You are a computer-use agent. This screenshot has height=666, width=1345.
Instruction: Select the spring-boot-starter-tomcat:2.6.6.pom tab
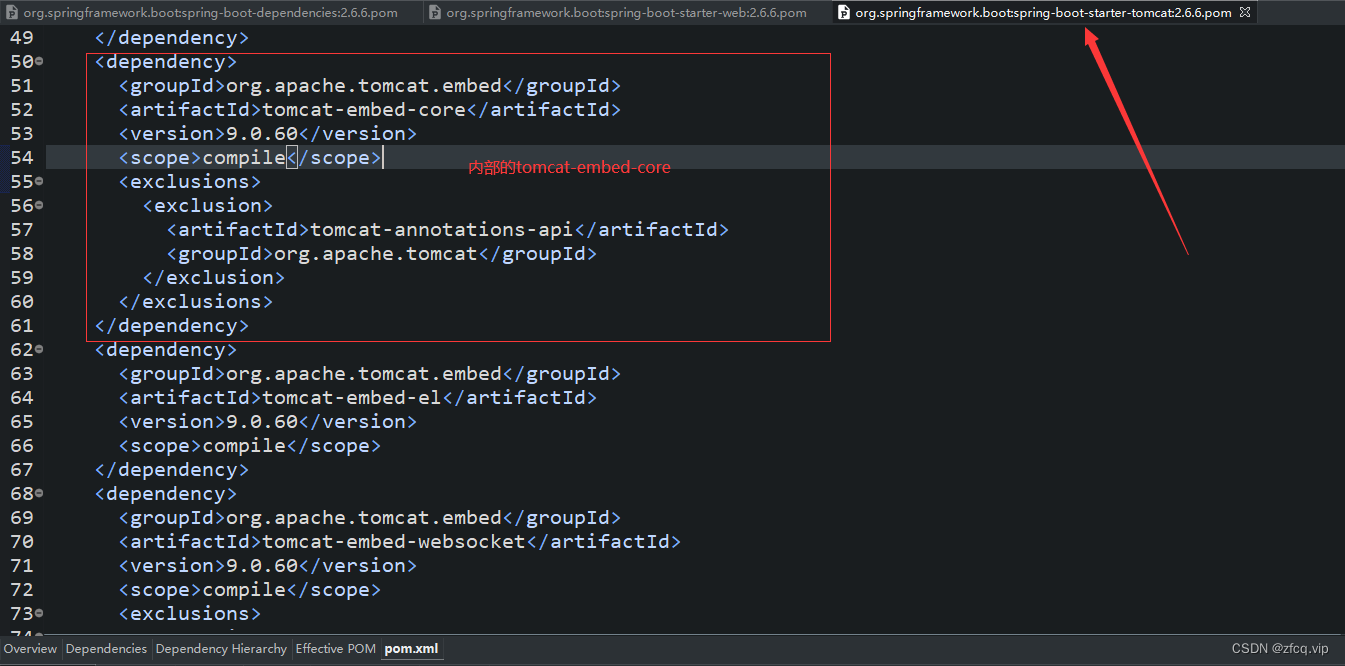tap(1043, 12)
